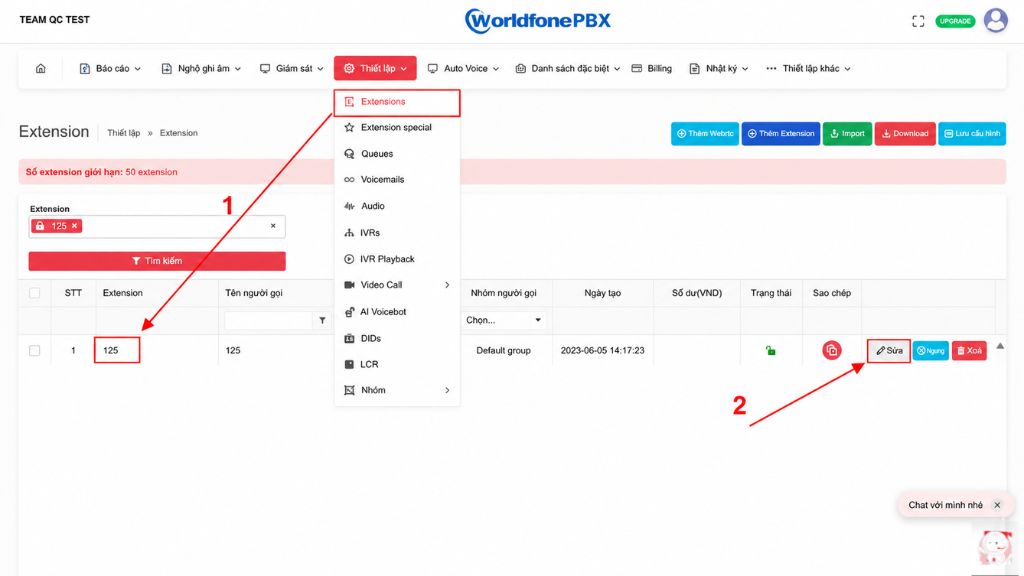
Task: Click the Ngưng button for extension 125
Action: click(931, 351)
